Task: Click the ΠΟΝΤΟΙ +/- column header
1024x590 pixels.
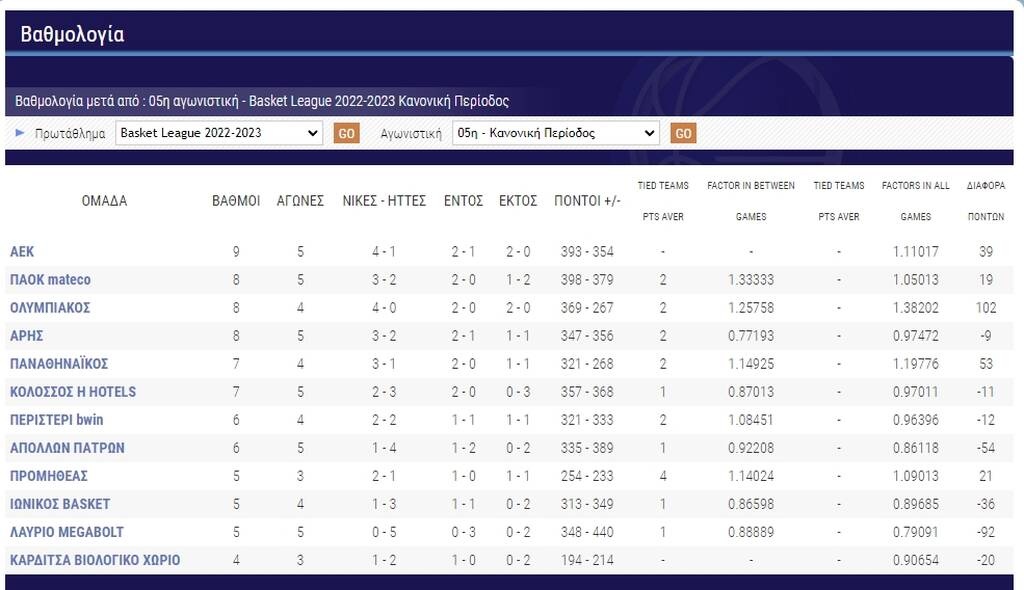Action: point(587,201)
